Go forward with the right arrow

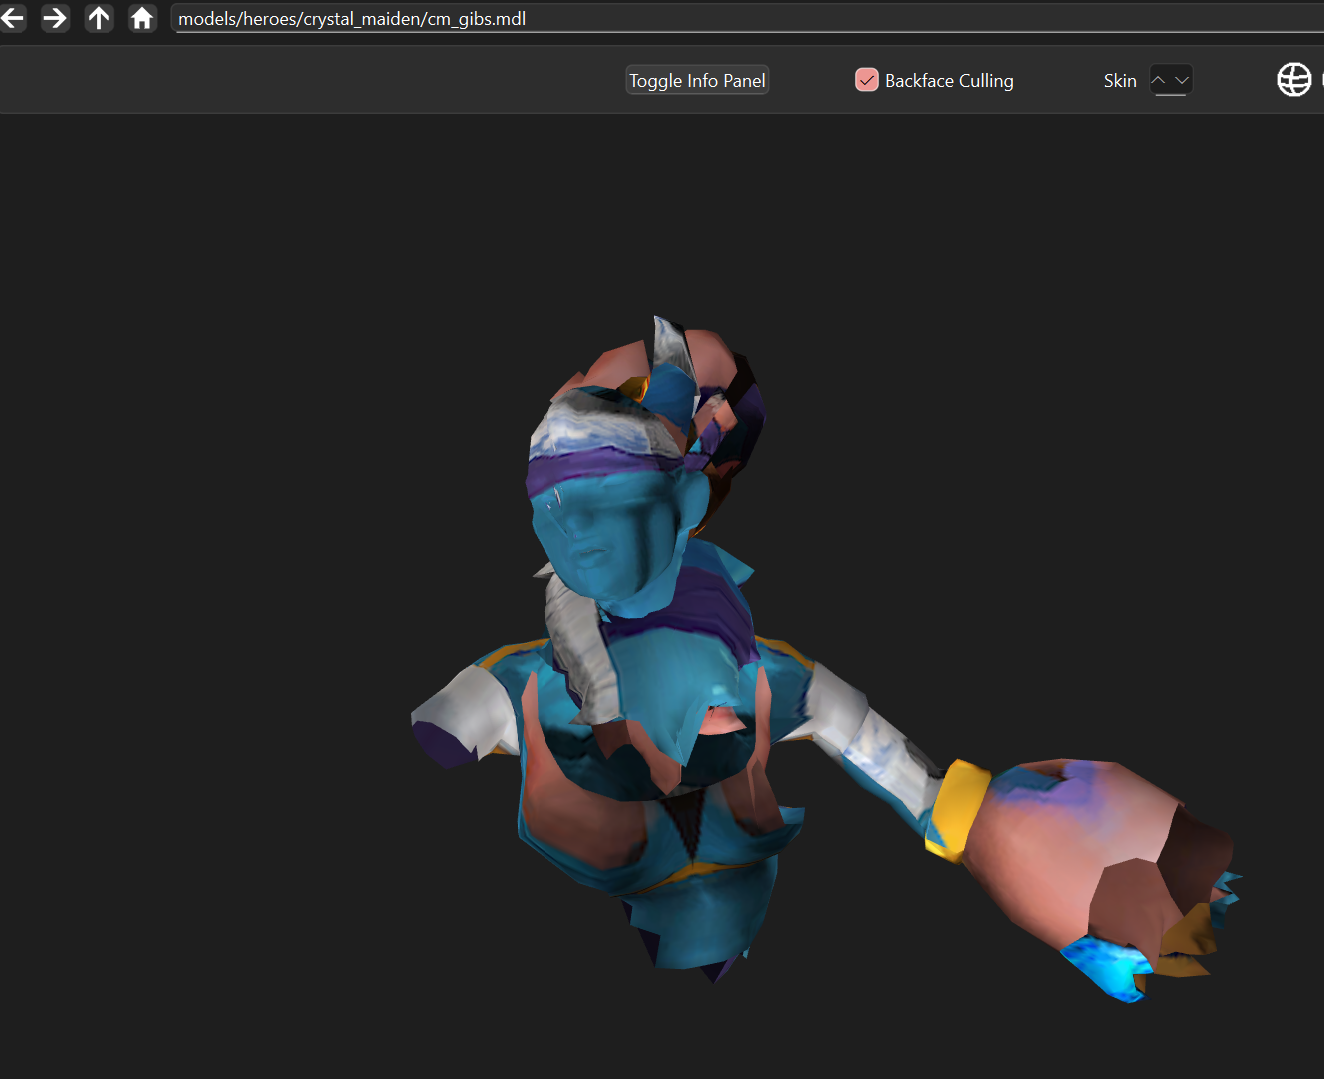[x=56, y=18]
